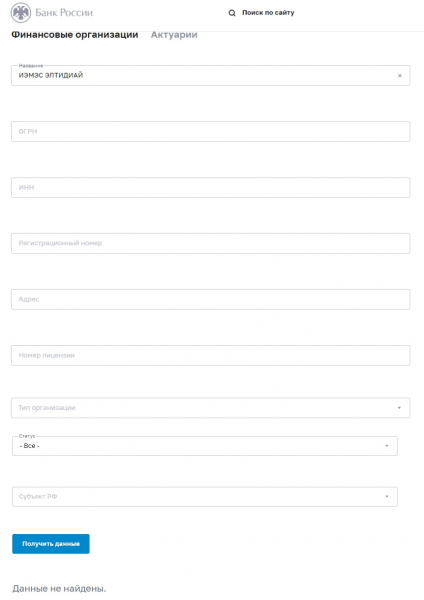Image resolution: width=424 pixels, height=600 pixels.
Task: Click into the Адрес field
Action: point(210,299)
